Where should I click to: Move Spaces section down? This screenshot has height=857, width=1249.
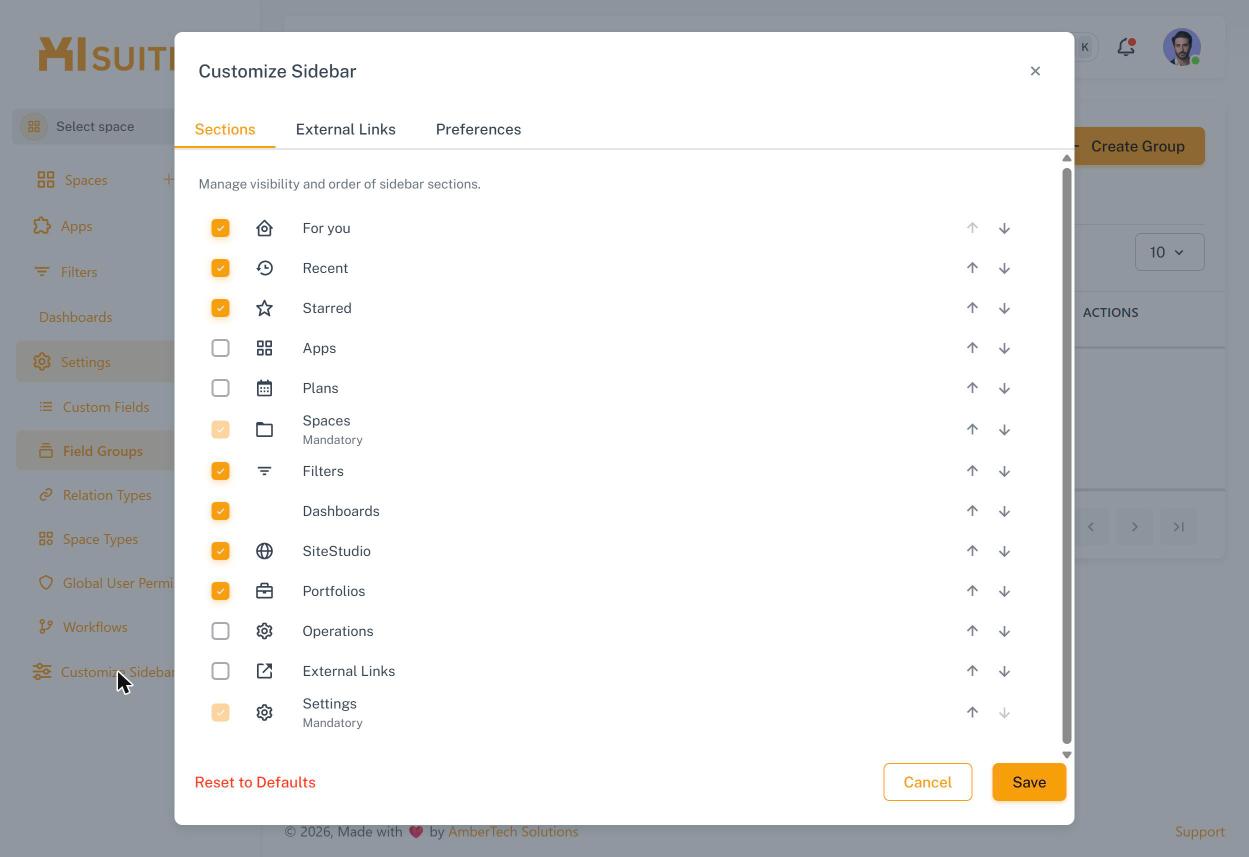[1004, 430]
